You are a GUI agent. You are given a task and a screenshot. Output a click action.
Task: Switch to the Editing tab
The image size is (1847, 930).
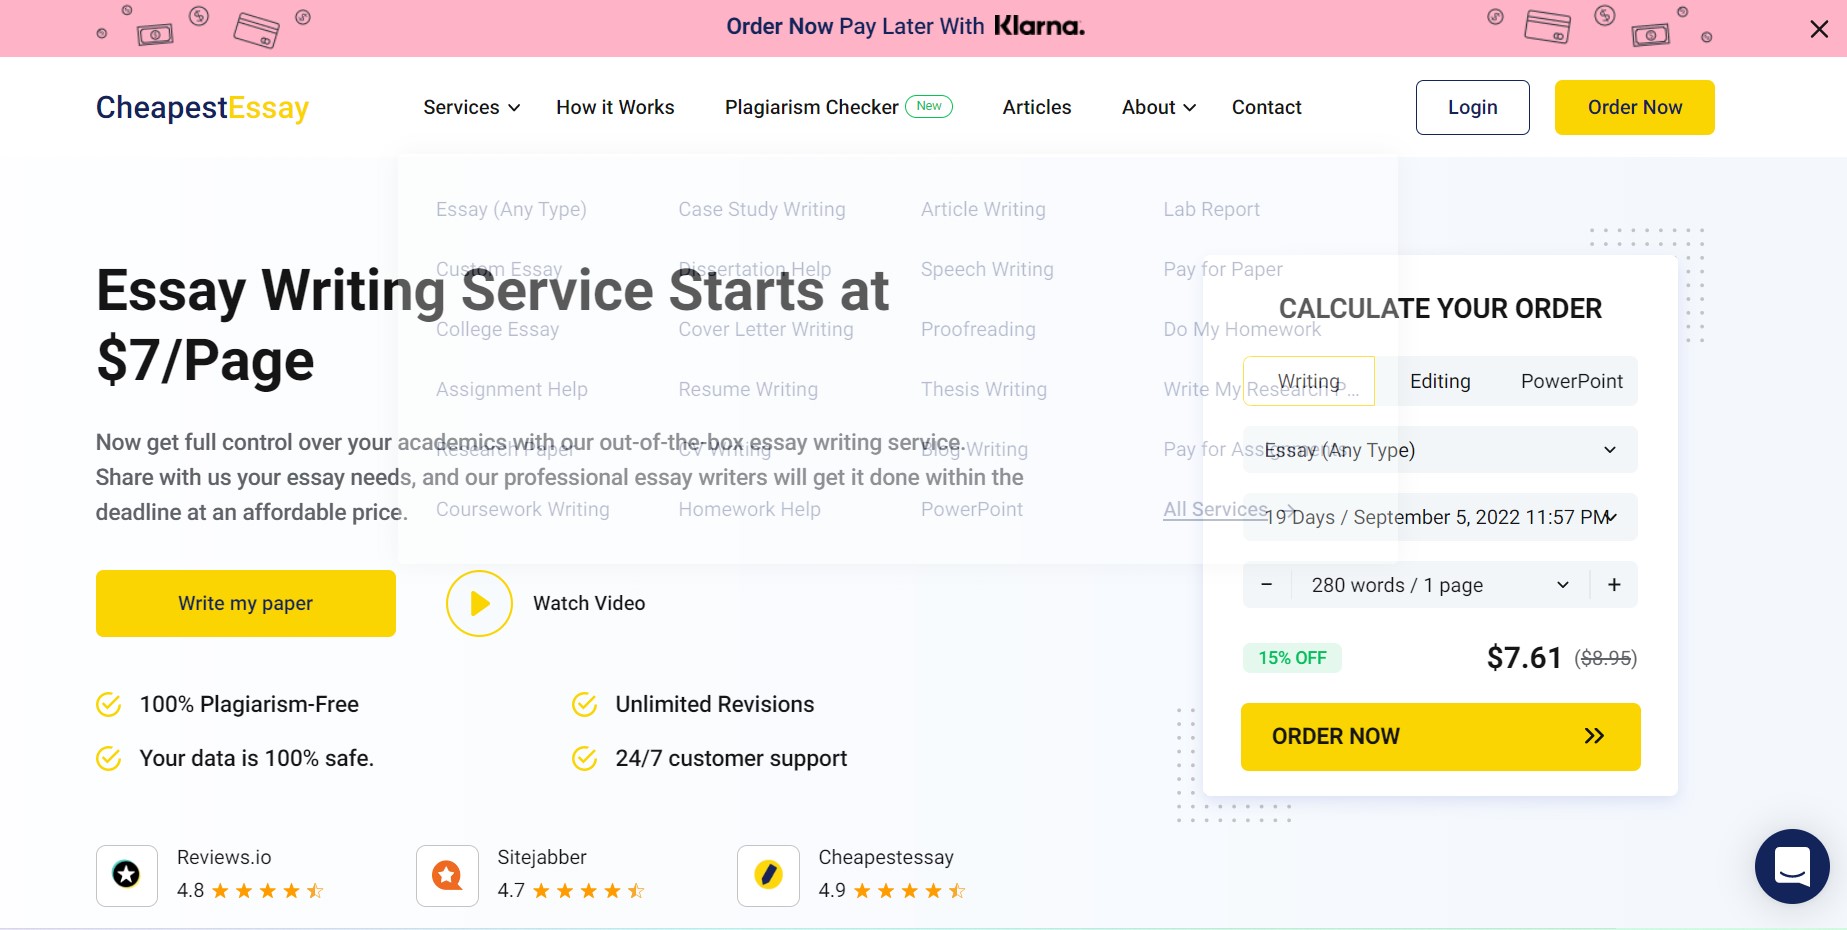click(1440, 381)
